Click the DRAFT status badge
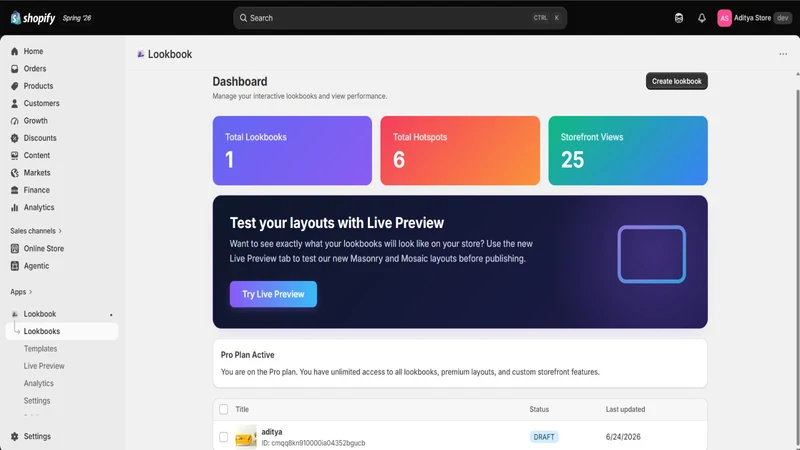Screen dimensions: 800x450 (x=544, y=437)
